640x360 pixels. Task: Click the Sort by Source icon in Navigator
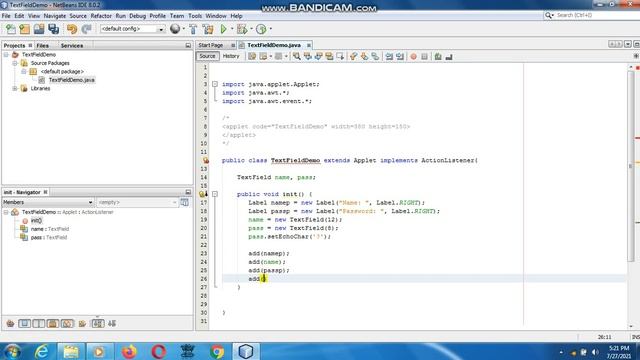click(x=112, y=323)
